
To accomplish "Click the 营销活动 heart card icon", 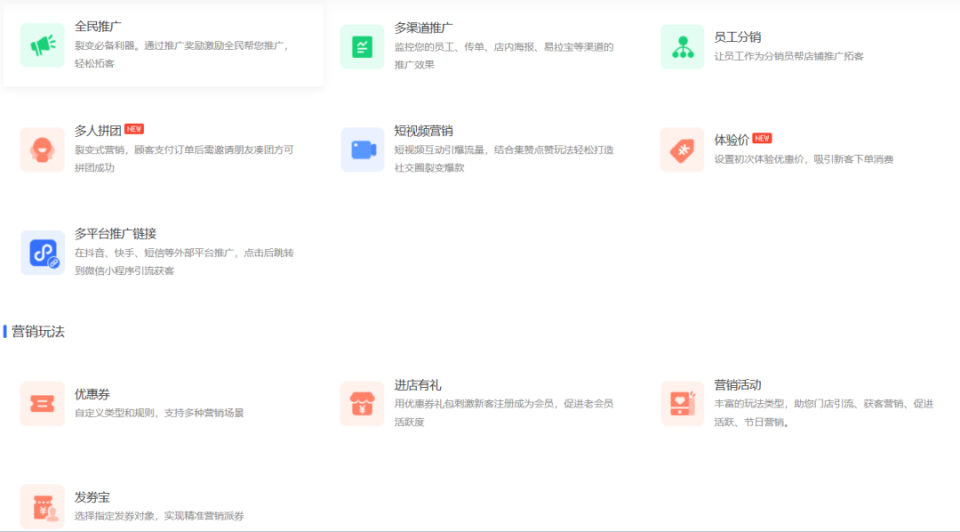I will [682, 403].
